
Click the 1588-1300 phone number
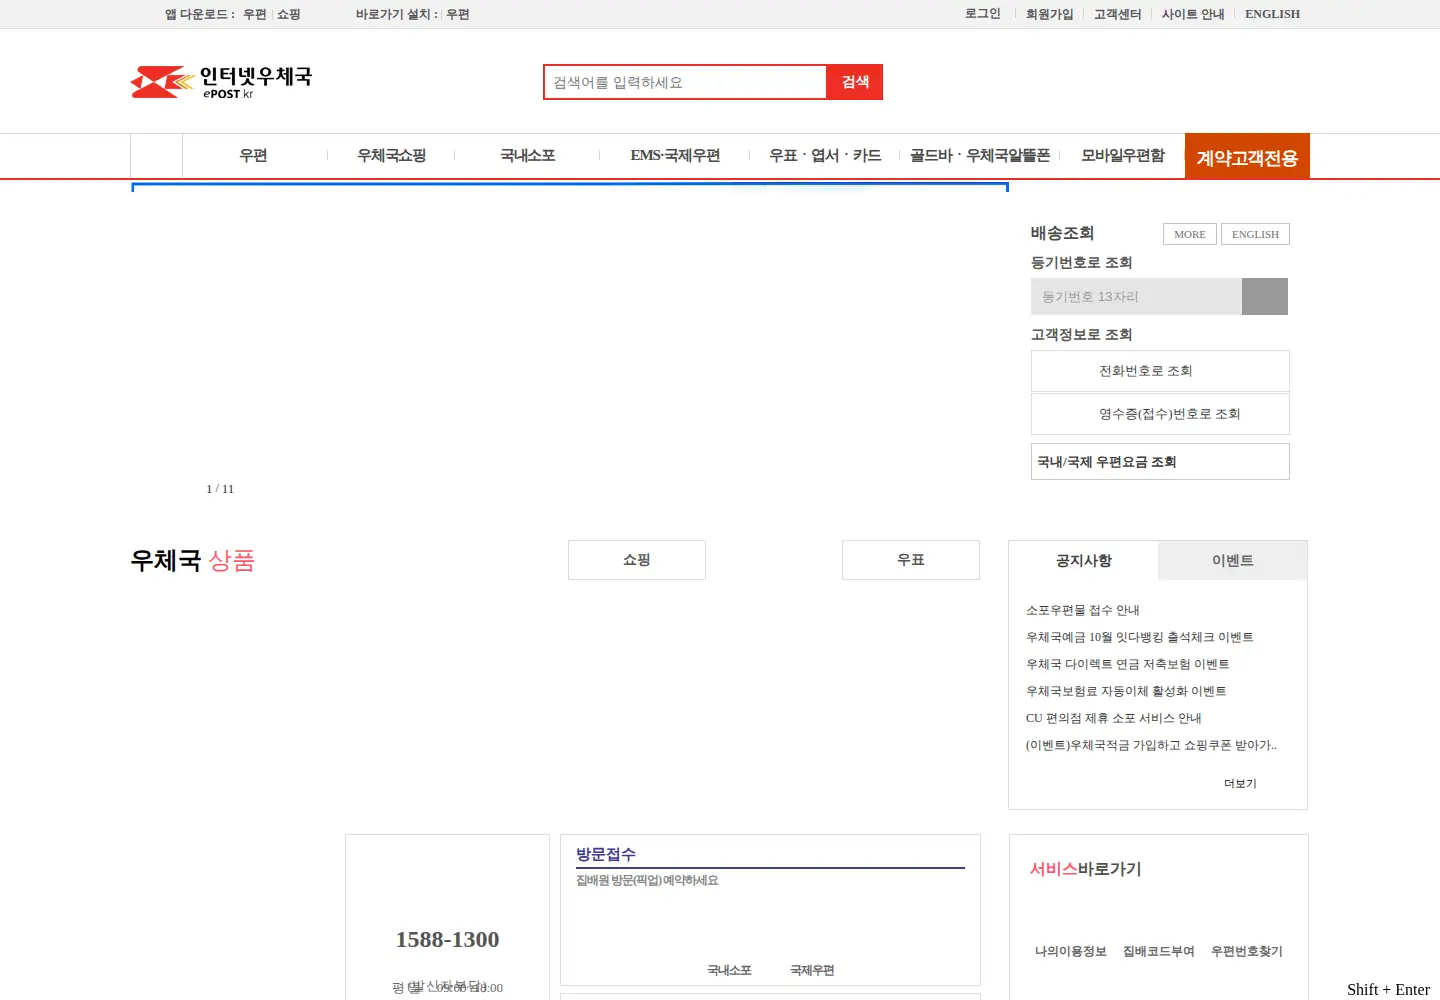447,939
